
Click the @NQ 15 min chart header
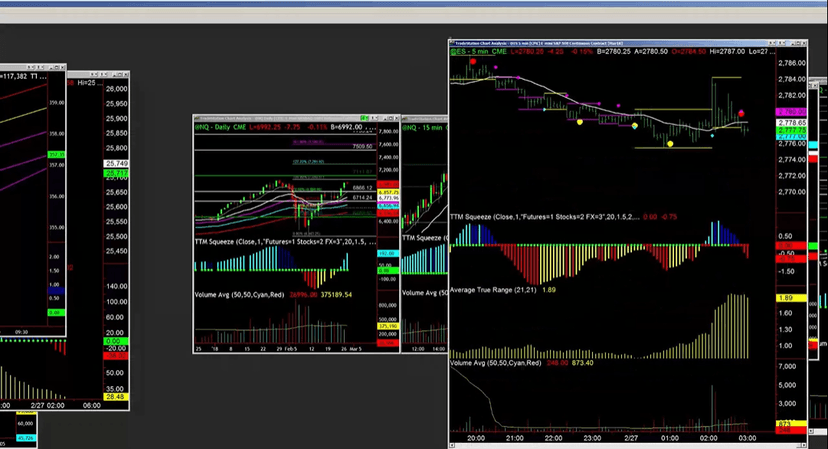425,128
